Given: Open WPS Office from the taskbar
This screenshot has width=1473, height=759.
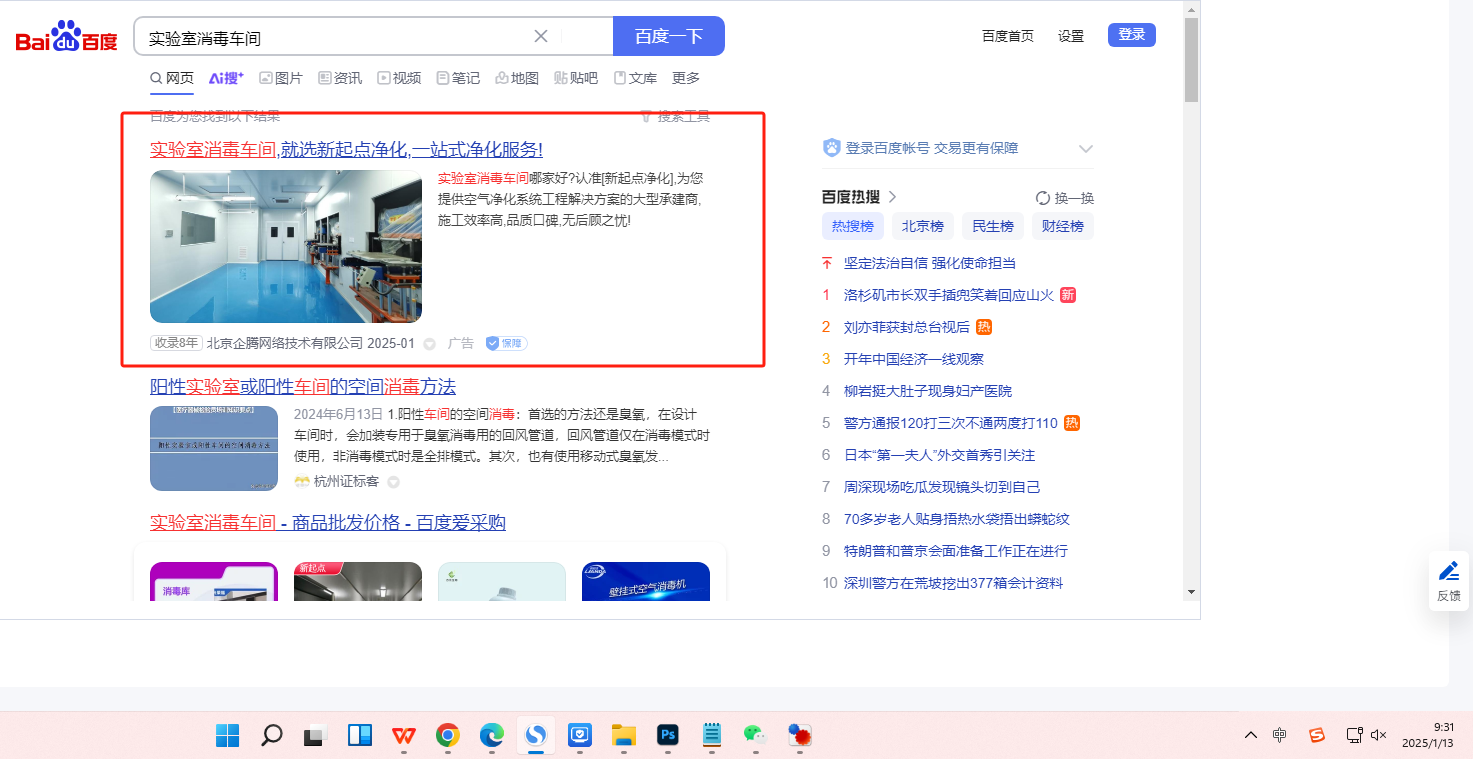Looking at the screenshot, I should [x=404, y=736].
